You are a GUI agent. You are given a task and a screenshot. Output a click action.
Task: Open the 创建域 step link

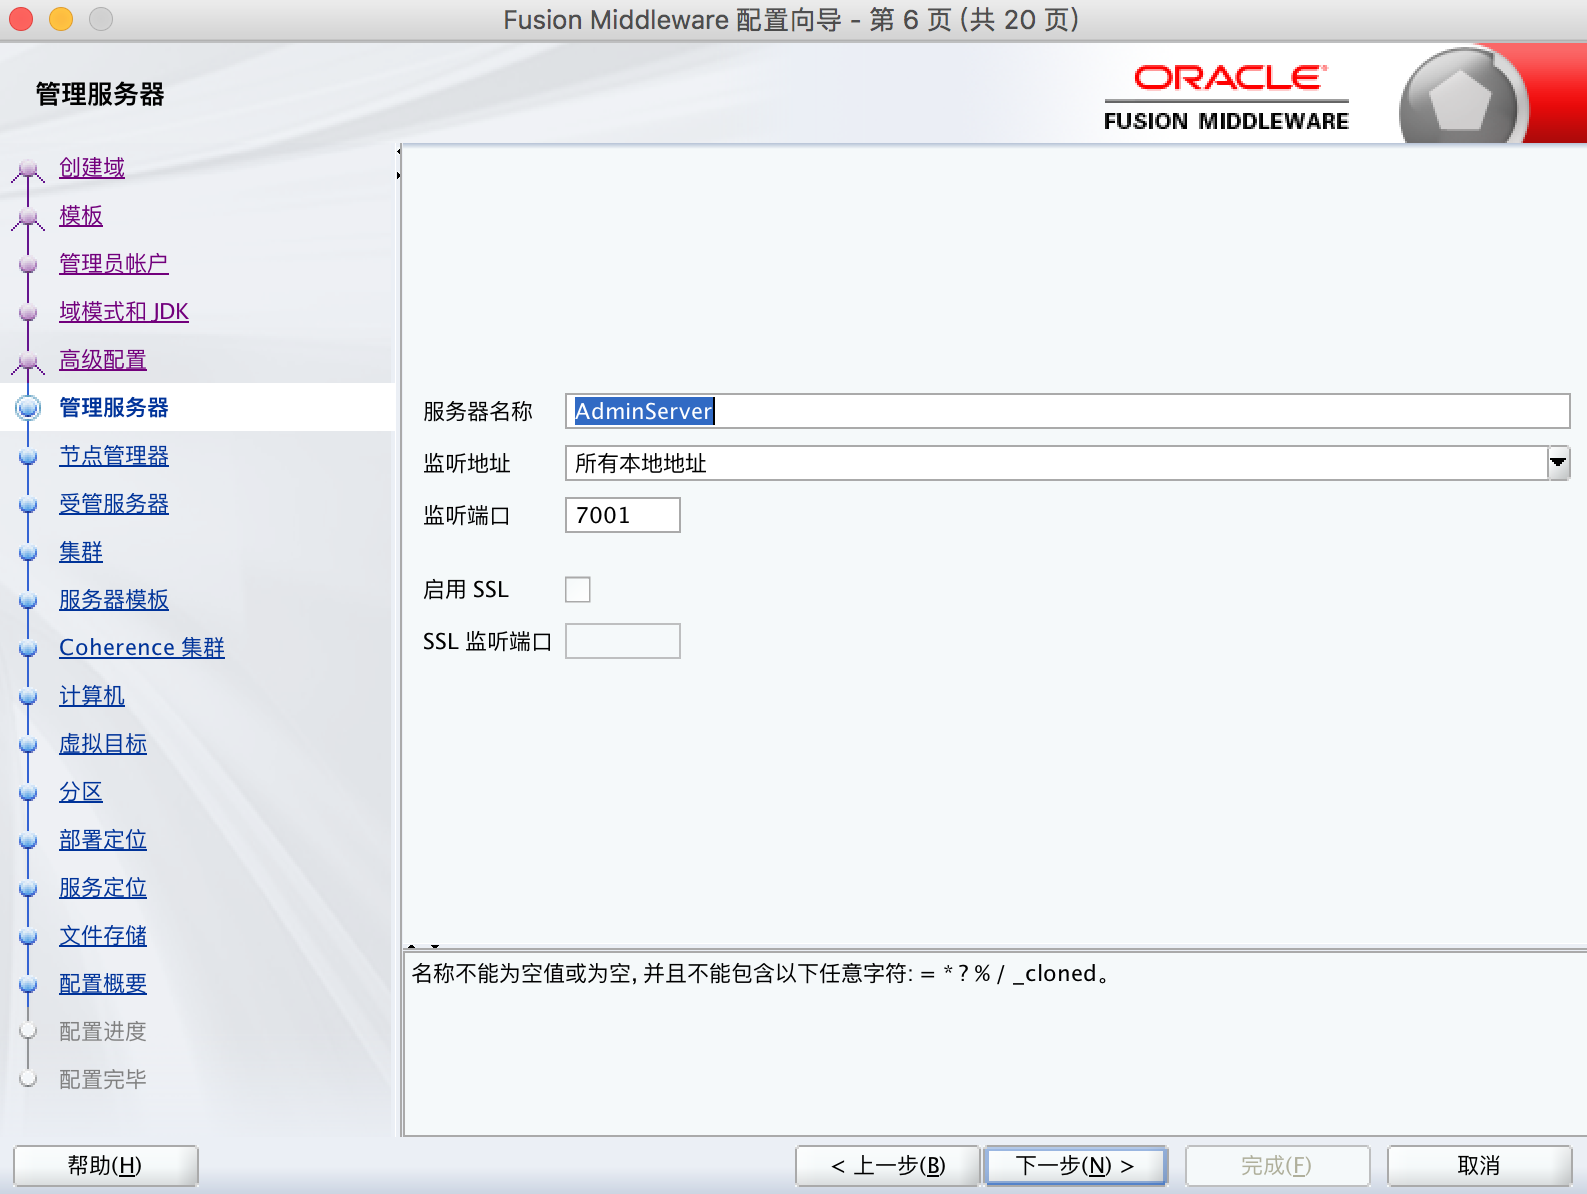pyautogui.click(x=92, y=168)
